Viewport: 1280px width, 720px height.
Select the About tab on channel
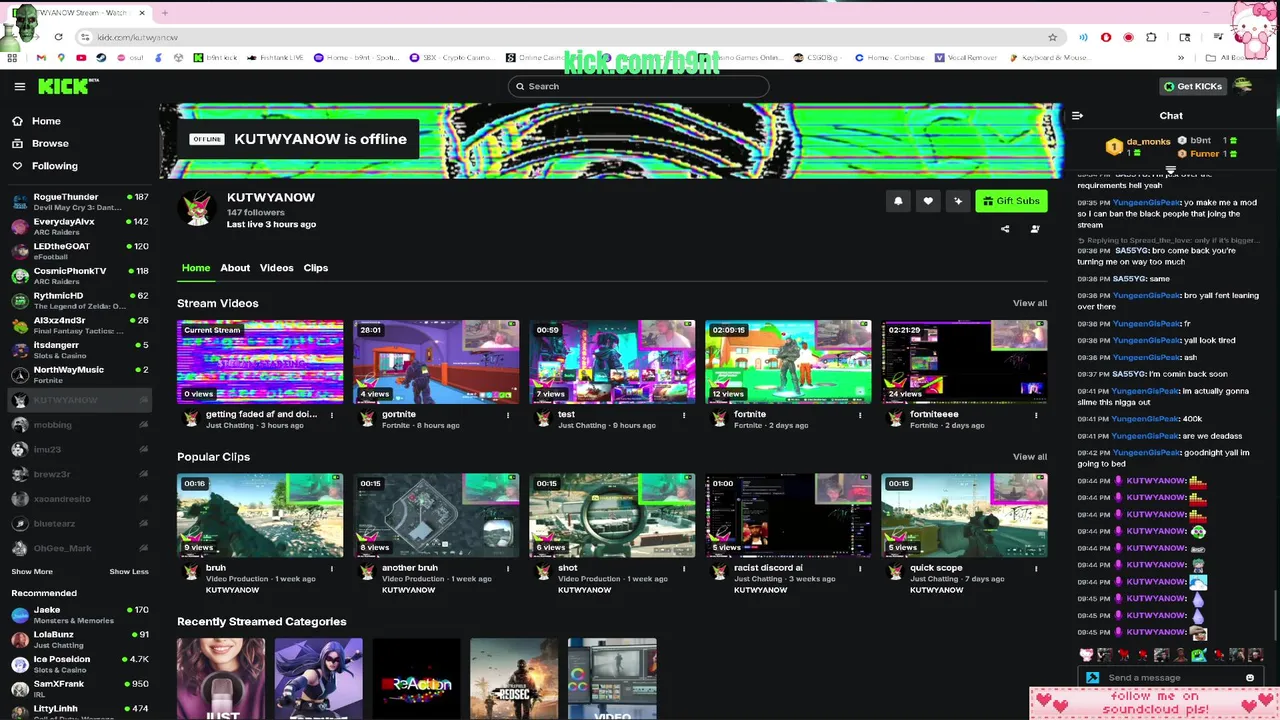point(235,268)
